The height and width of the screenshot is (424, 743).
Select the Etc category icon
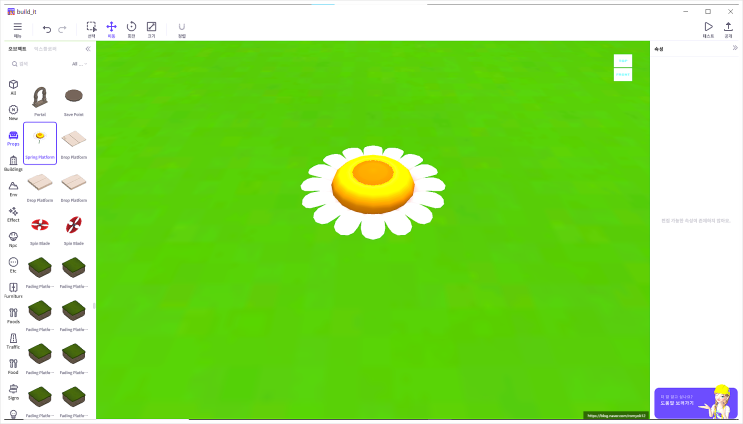13,264
